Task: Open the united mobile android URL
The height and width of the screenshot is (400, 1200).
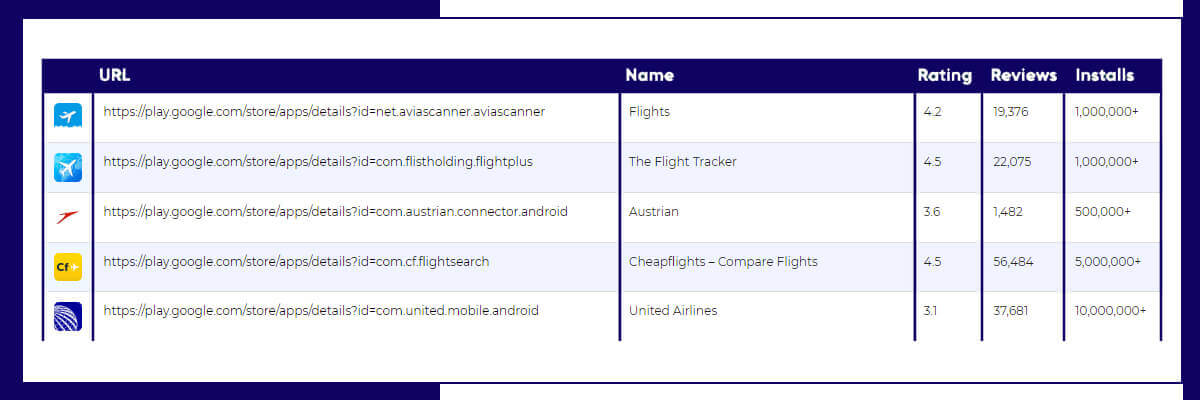Action: point(321,311)
